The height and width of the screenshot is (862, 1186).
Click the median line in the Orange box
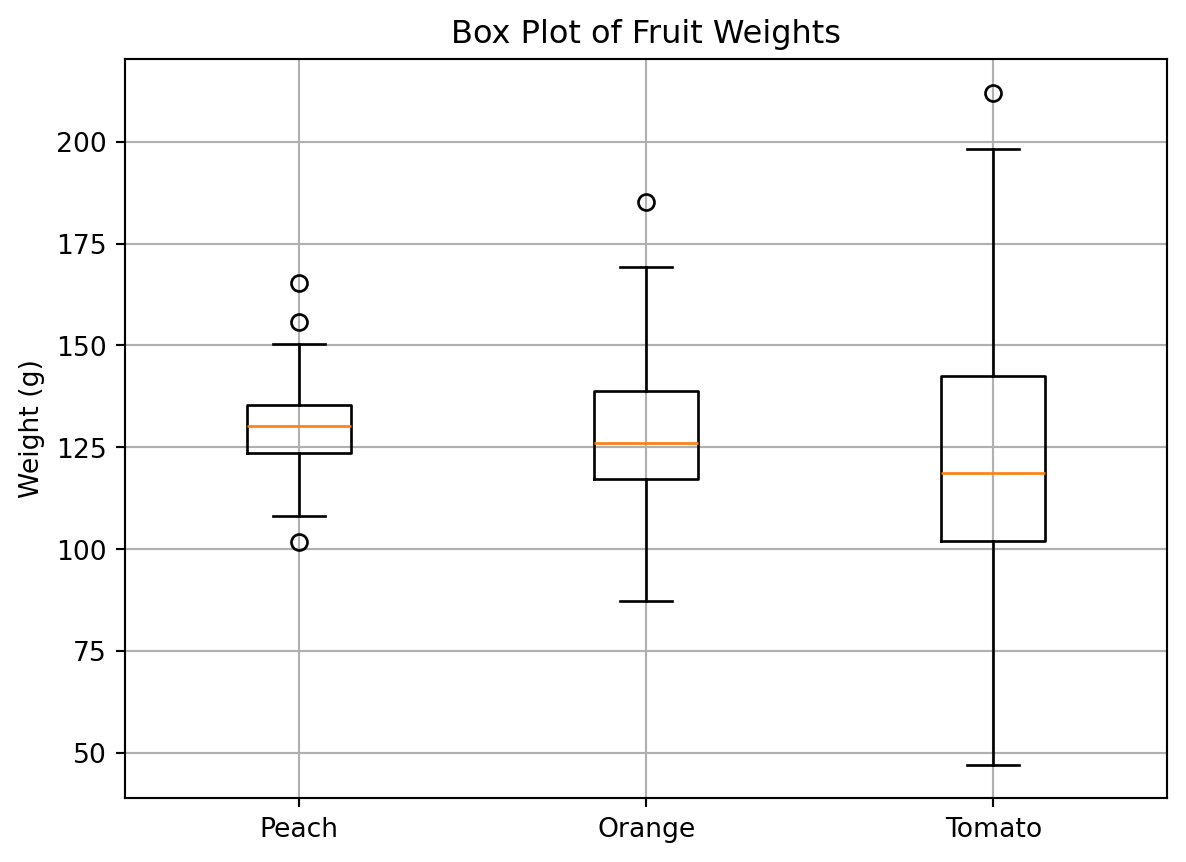(646, 443)
